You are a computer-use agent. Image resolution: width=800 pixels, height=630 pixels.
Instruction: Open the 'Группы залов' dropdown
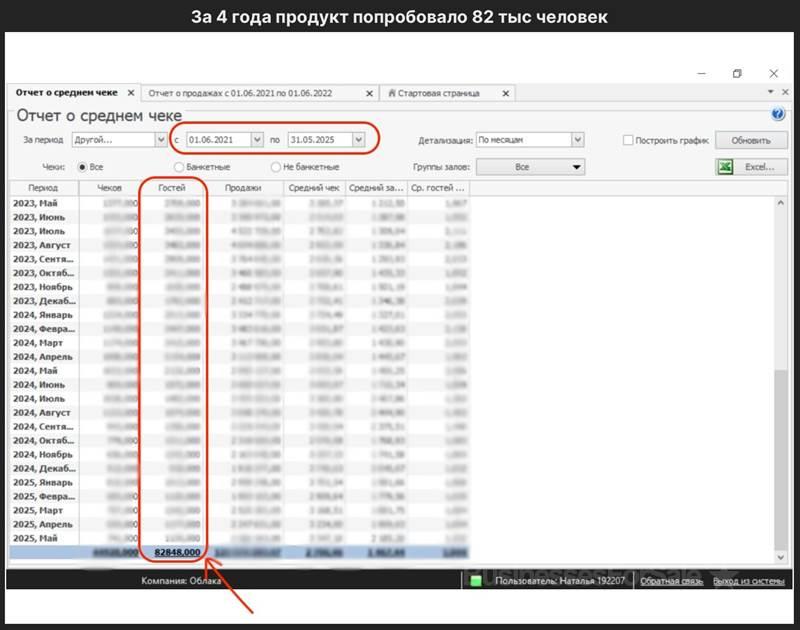[576, 167]
